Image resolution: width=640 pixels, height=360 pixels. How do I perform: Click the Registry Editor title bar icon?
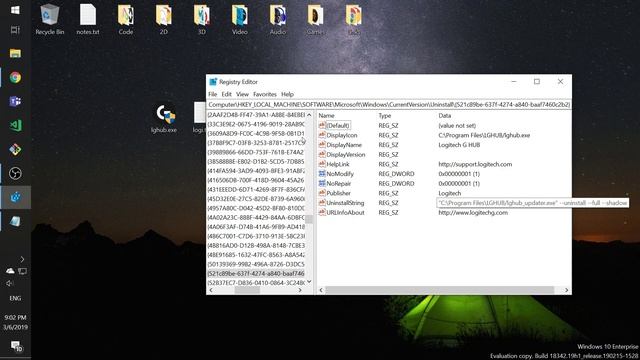pos(213,82)
